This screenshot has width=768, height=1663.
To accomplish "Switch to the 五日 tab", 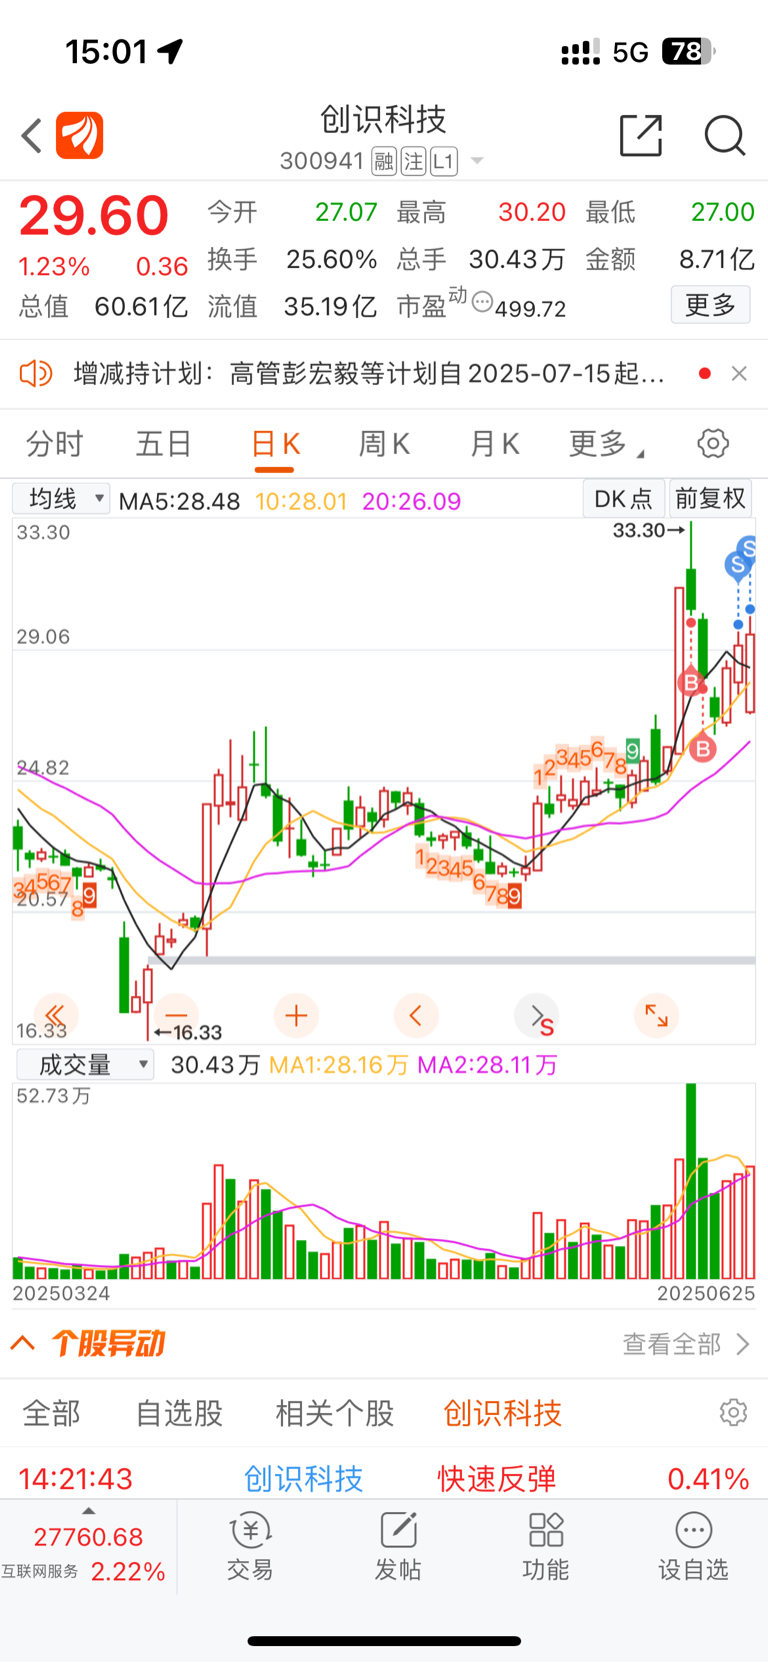I will point(164,443).
